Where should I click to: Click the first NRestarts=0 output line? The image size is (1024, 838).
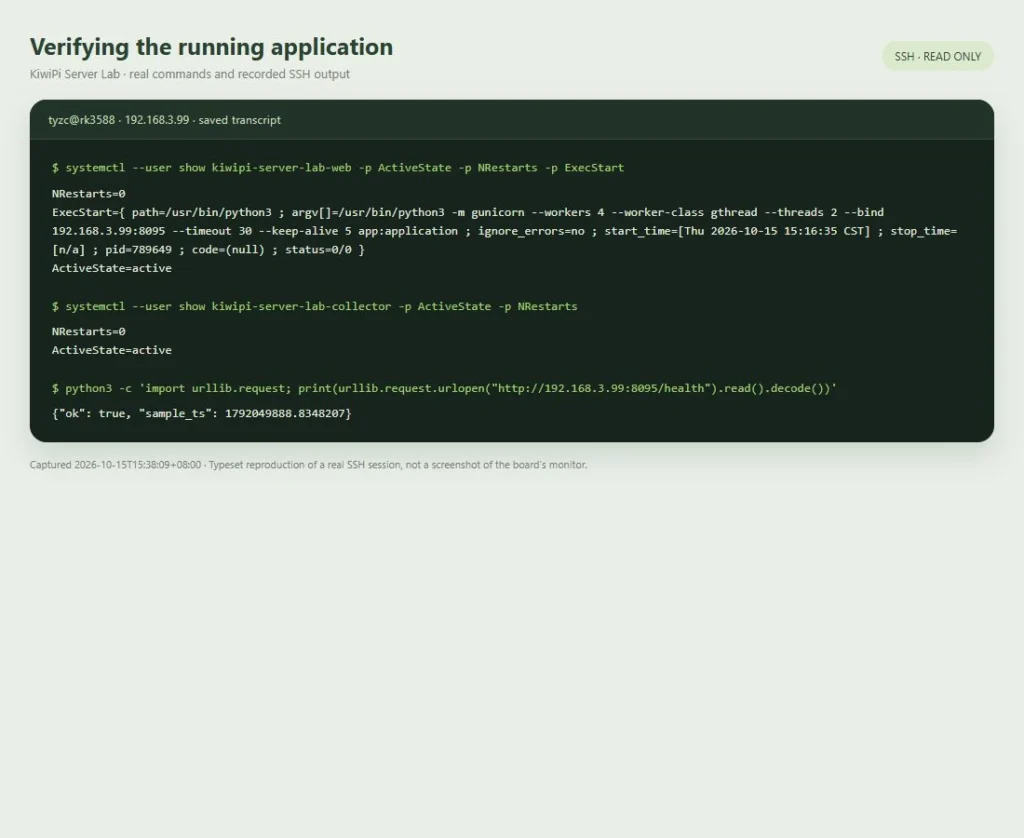[x=89, y=193]
